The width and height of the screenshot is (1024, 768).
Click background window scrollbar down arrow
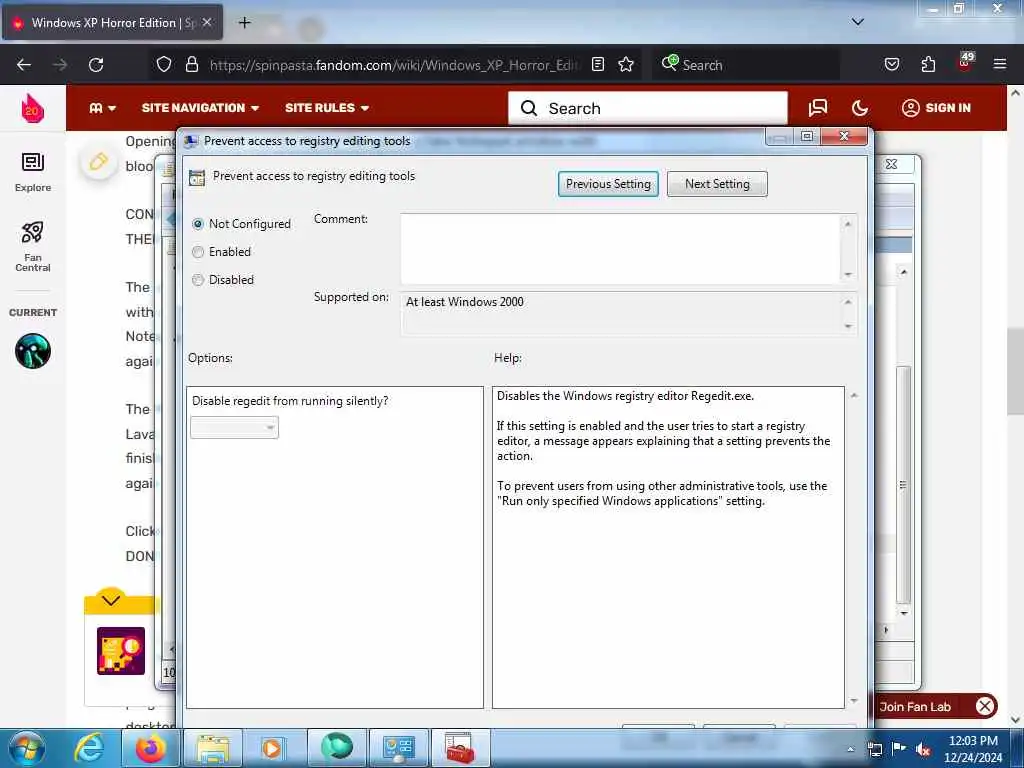click(x=904, y=613)
